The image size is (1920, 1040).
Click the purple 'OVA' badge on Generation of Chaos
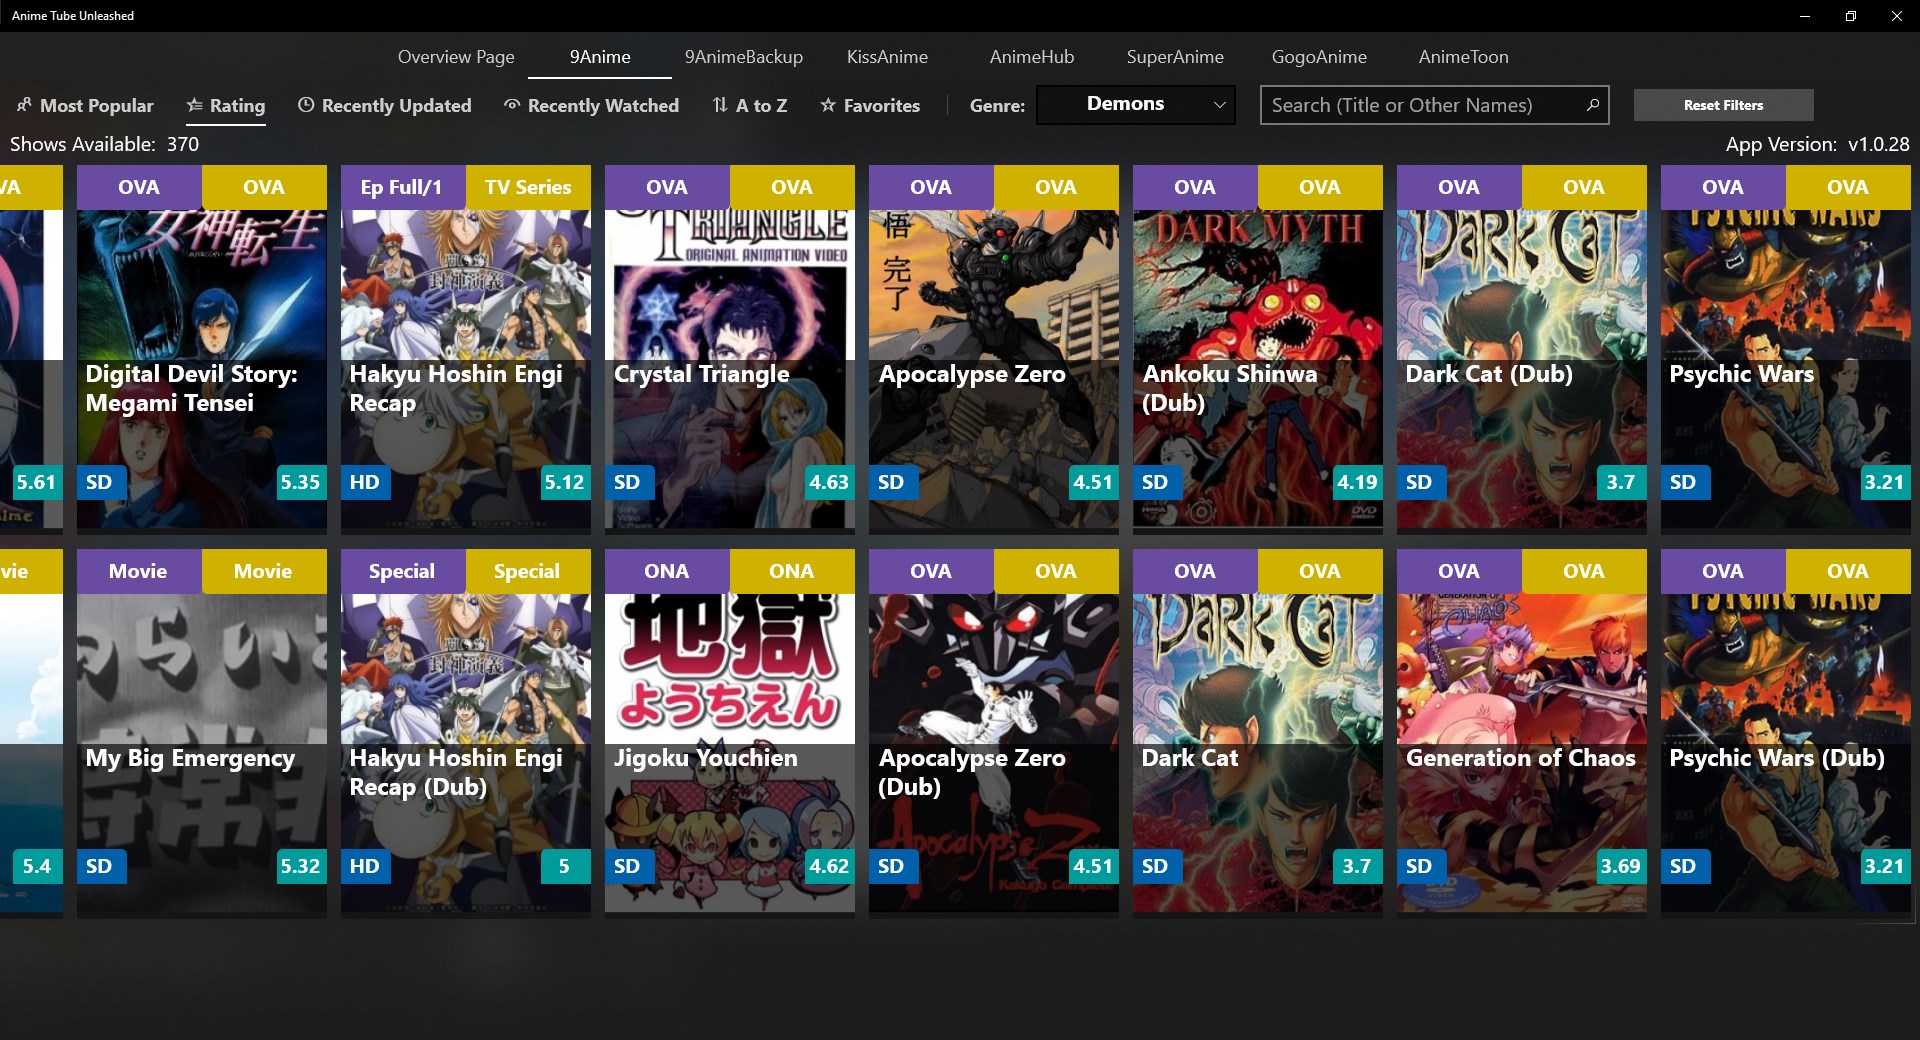click(1459, 572)
